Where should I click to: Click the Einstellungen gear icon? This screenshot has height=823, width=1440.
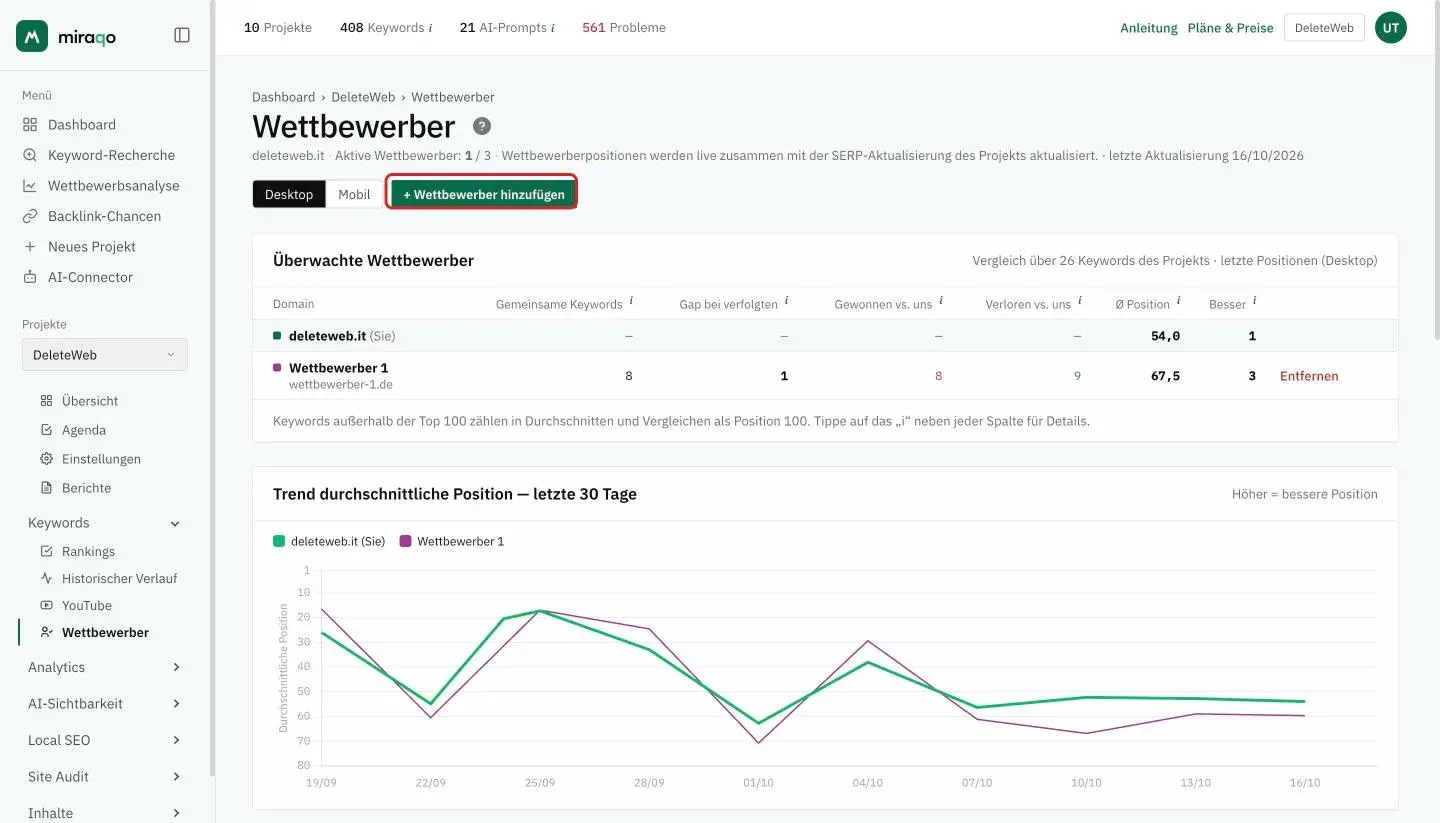pyautogui.click(x=46, y=459)
